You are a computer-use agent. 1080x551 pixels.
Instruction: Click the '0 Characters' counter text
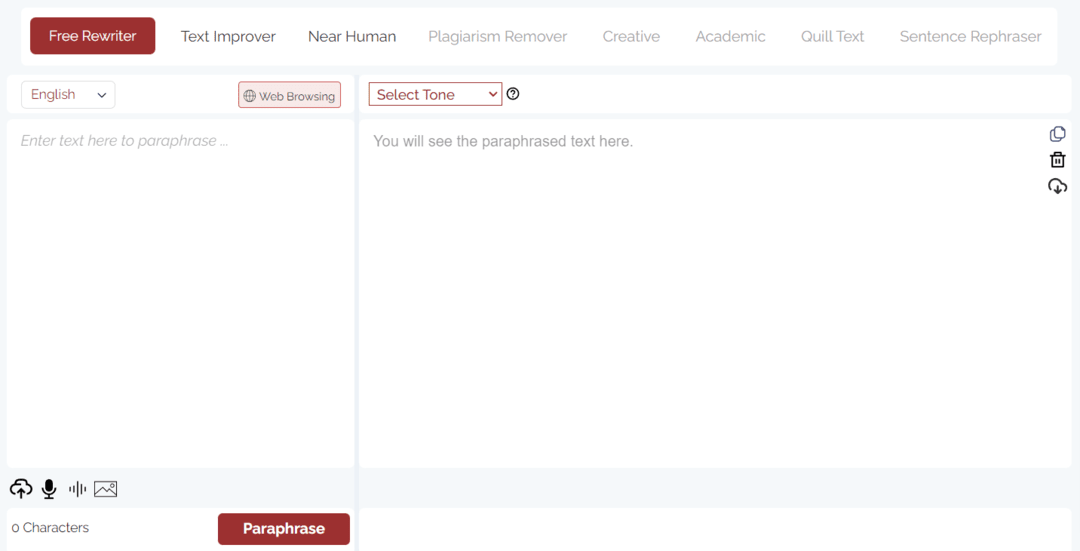click(x=50, y=528)
